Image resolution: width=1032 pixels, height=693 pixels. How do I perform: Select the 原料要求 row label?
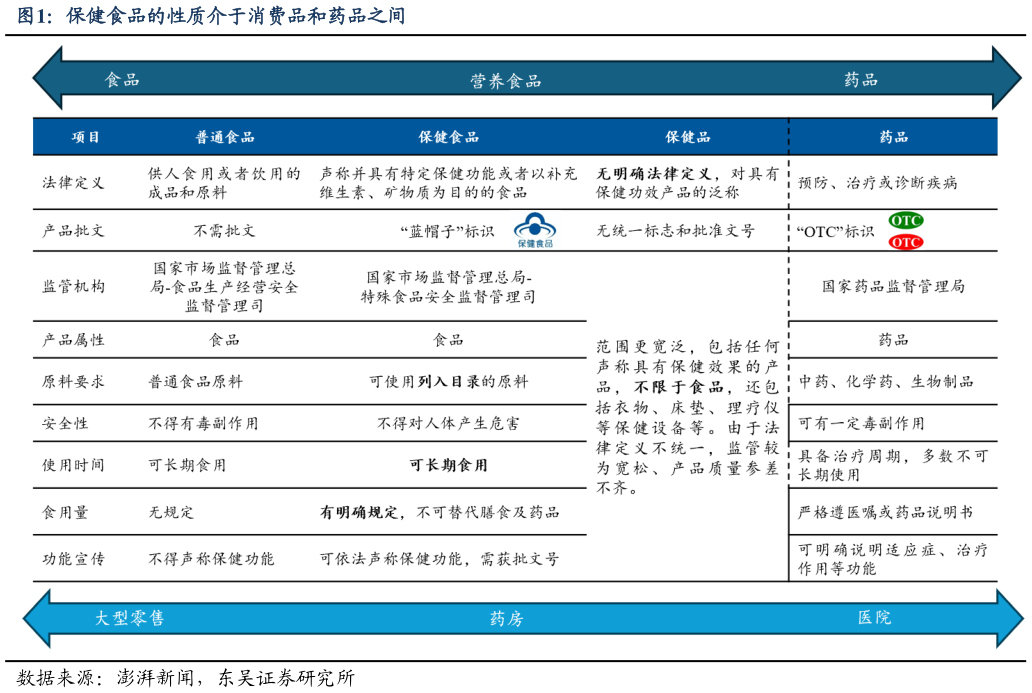(73, 381)
